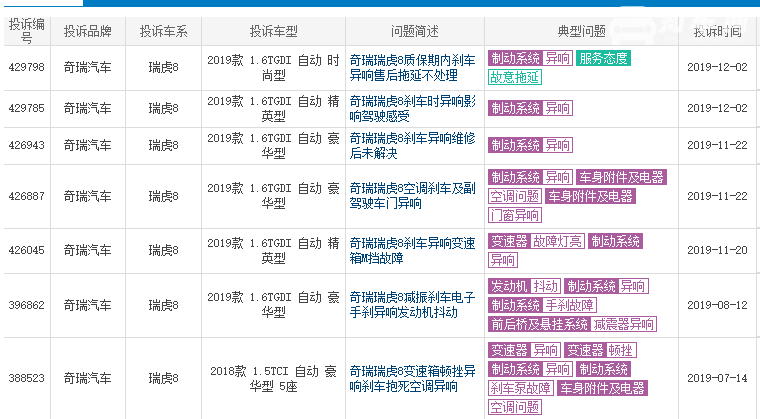The image size is (760, 419).
Task: Open complaint link 奇瑞瑞虎8空调刹车及副驾驶车门异响
Action: tap(412, 196)
